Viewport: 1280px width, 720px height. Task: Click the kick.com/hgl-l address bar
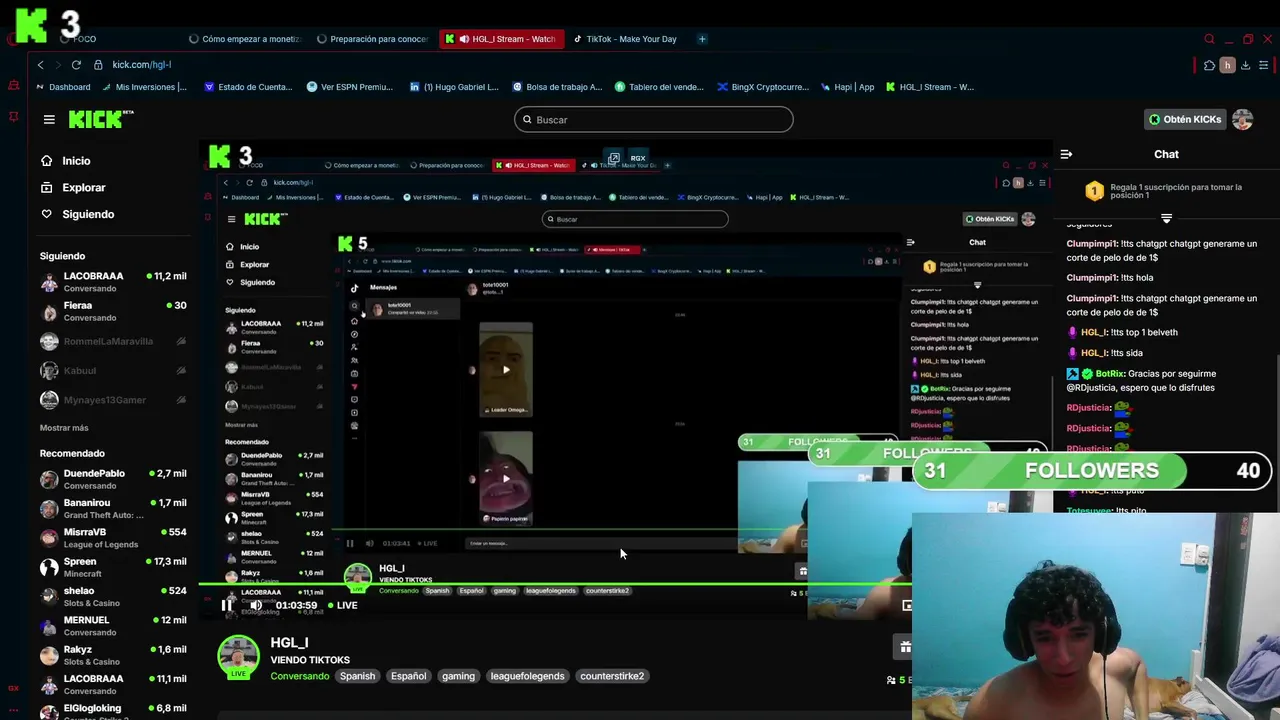(141, 65)
